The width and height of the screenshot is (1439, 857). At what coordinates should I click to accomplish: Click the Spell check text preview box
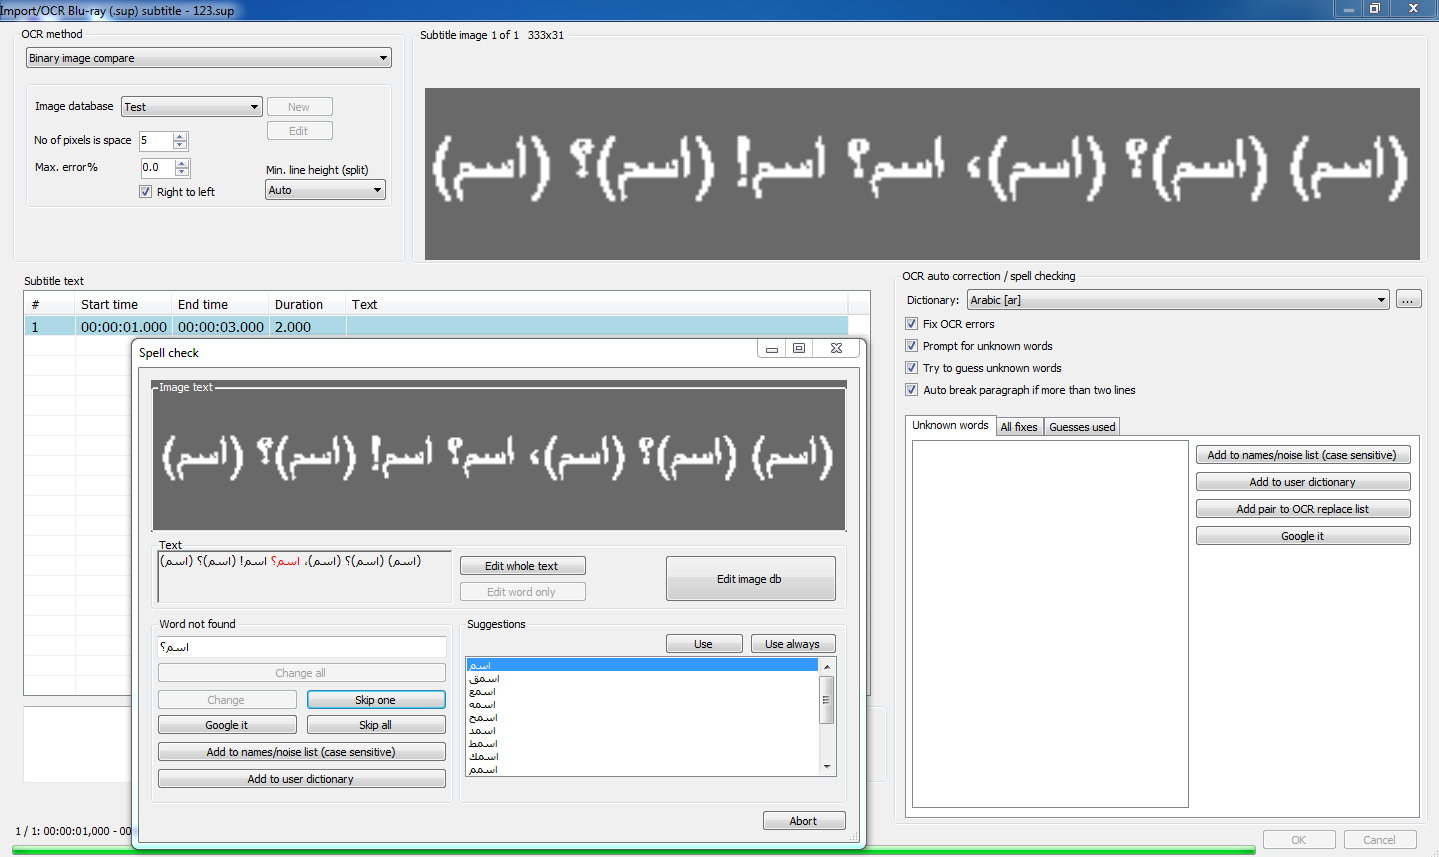tap(305, 577)
